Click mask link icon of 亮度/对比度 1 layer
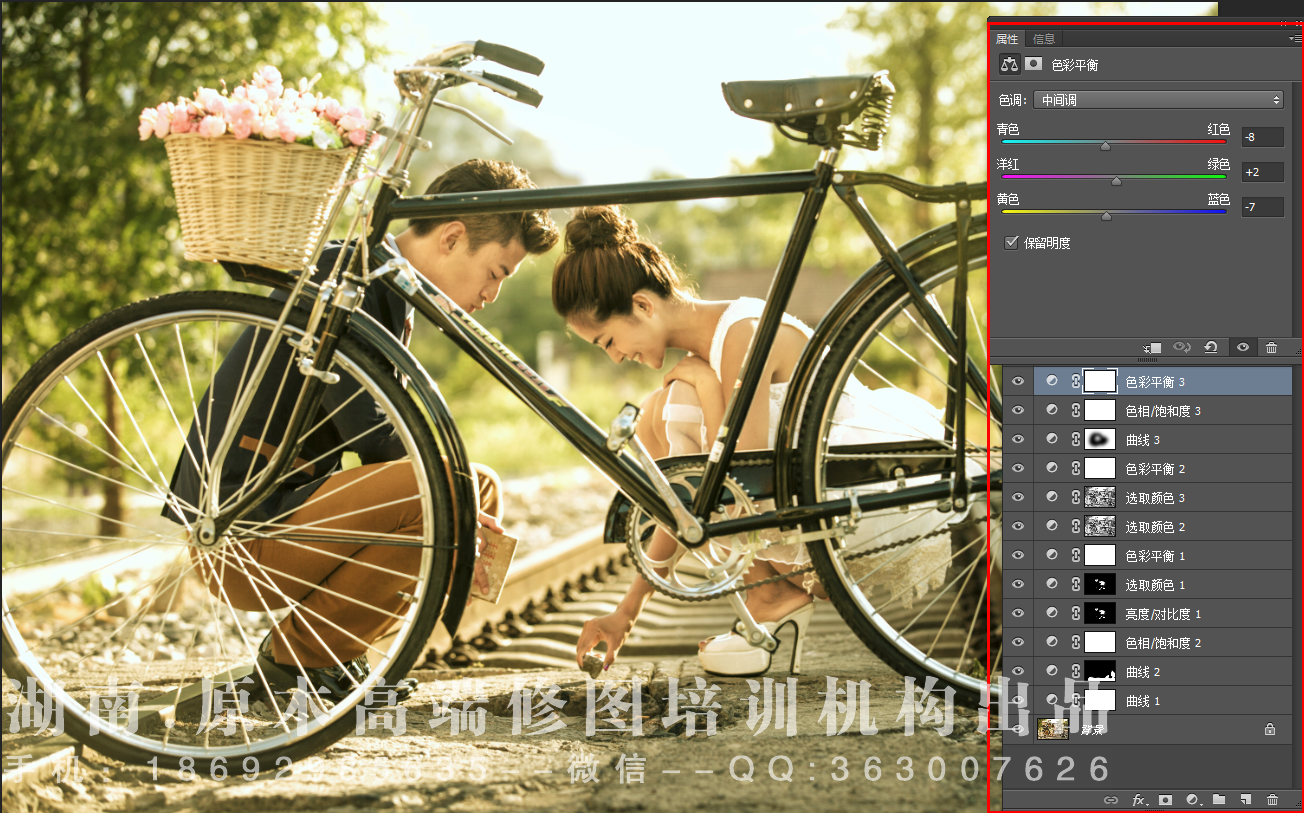 pyautogui.click(x=1076, y=613)
